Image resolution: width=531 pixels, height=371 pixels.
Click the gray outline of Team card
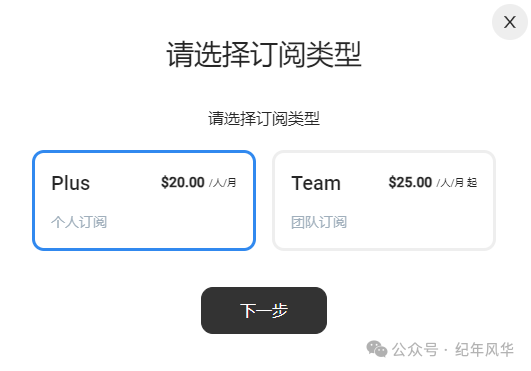[384, 152]
